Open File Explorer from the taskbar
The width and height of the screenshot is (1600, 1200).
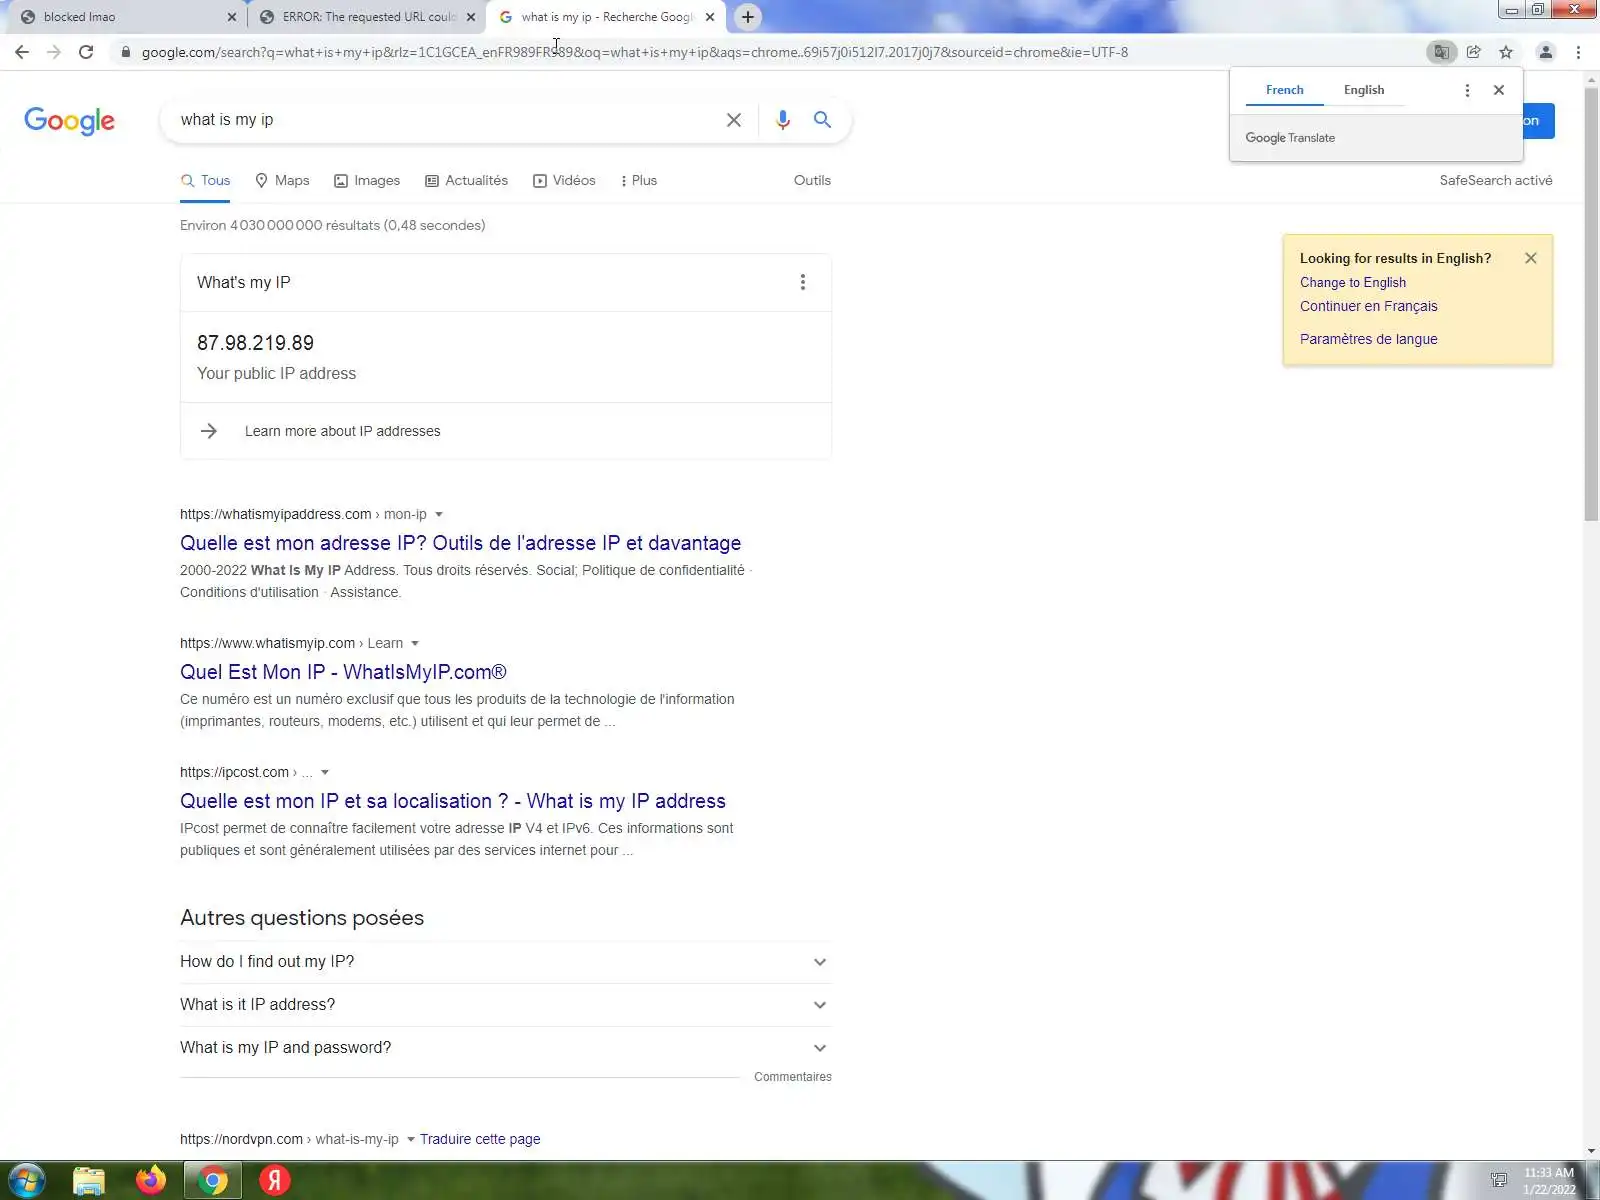[x=88, y=1181]
